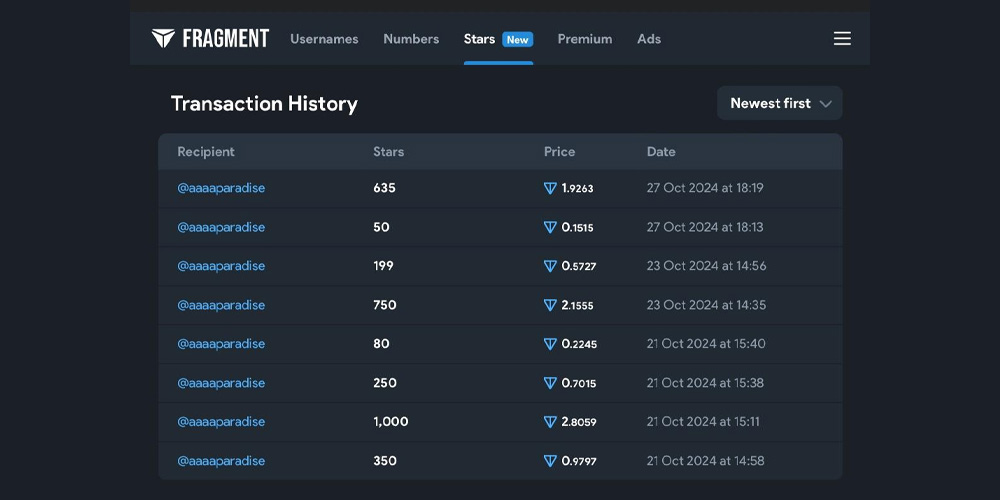This screenshot has height=500, width=1000.
Task: Click the TON icon beside price 0.1515
Action: (x=550, y=227)
